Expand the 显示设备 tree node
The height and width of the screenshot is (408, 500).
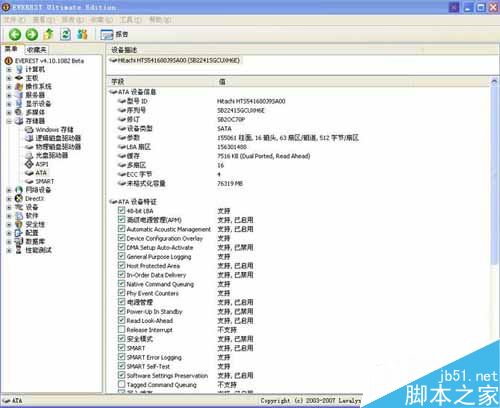[x=9, y=104]
